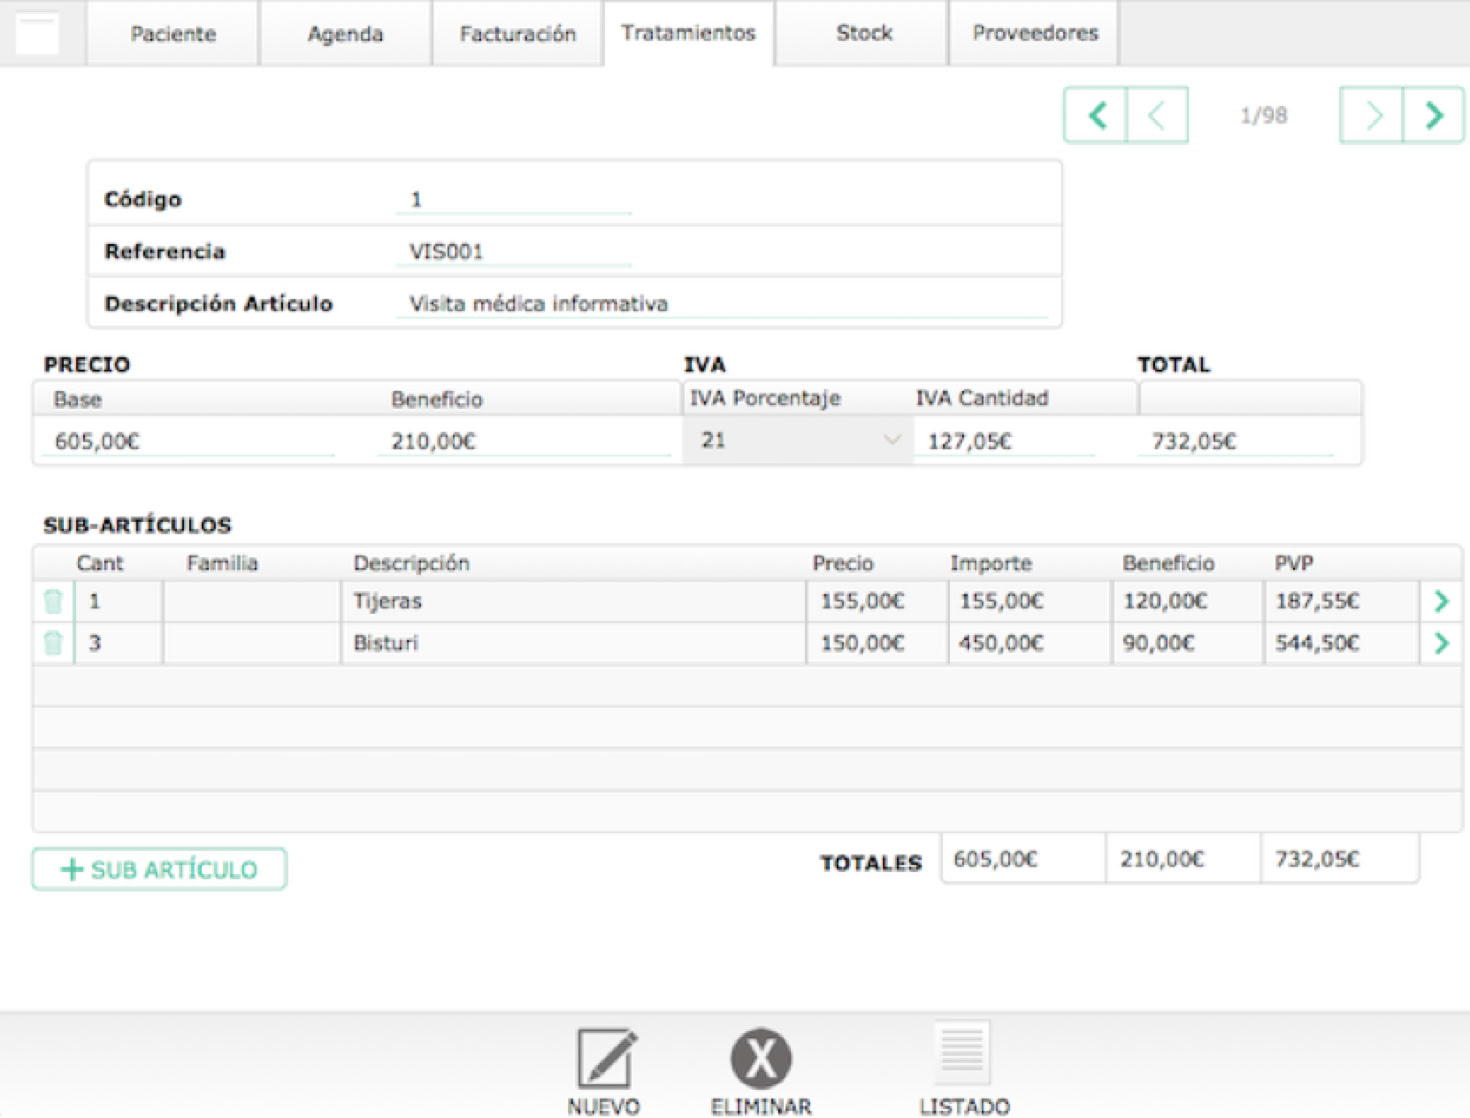Click the ELIMINAR X icon

coord(761,1058)
